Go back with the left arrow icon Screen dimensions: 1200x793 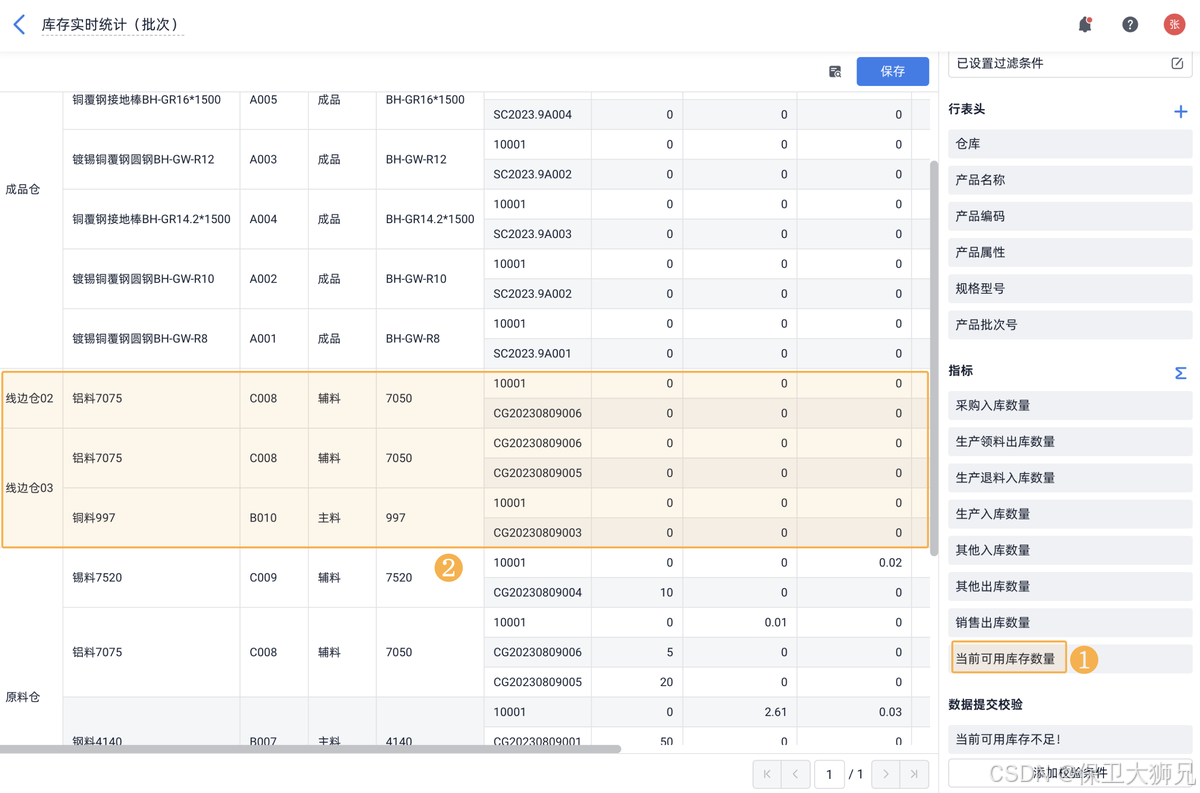19,24
